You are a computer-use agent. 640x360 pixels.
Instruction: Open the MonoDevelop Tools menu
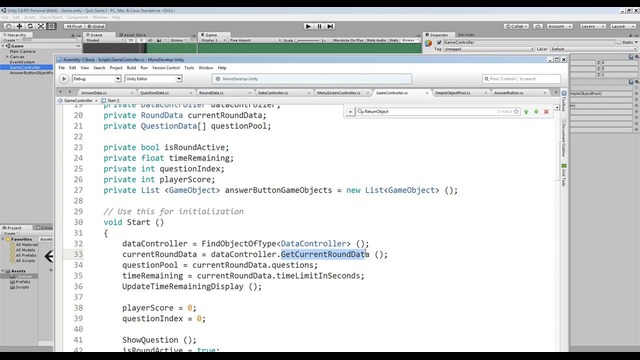click(189, 68)
